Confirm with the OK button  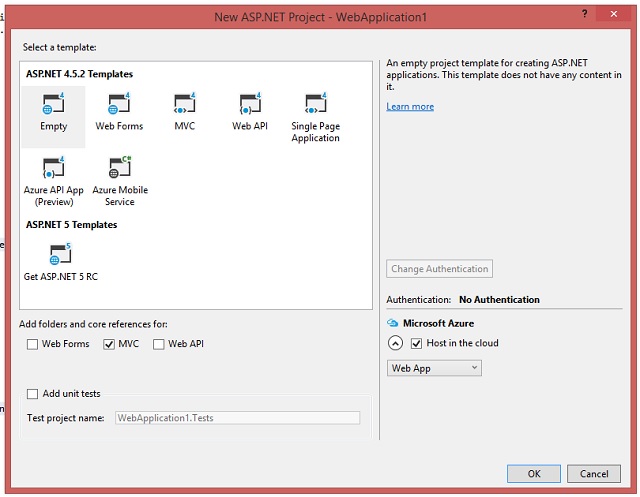tap(534, 474)
